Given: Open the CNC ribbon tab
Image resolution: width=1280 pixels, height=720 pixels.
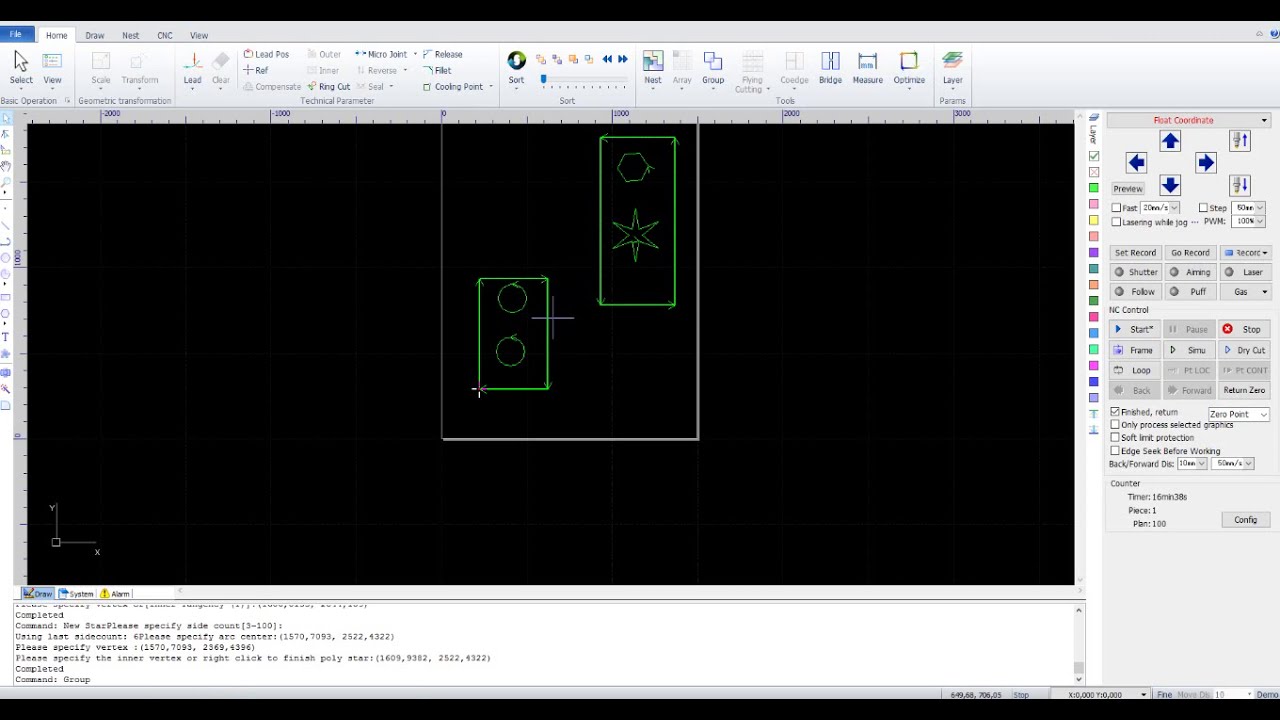Looking at the screenshot, I should 165,36.
